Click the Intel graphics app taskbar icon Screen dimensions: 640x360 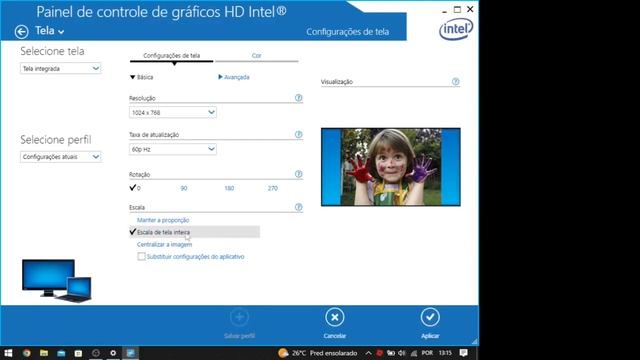click(x=131, y=353)
